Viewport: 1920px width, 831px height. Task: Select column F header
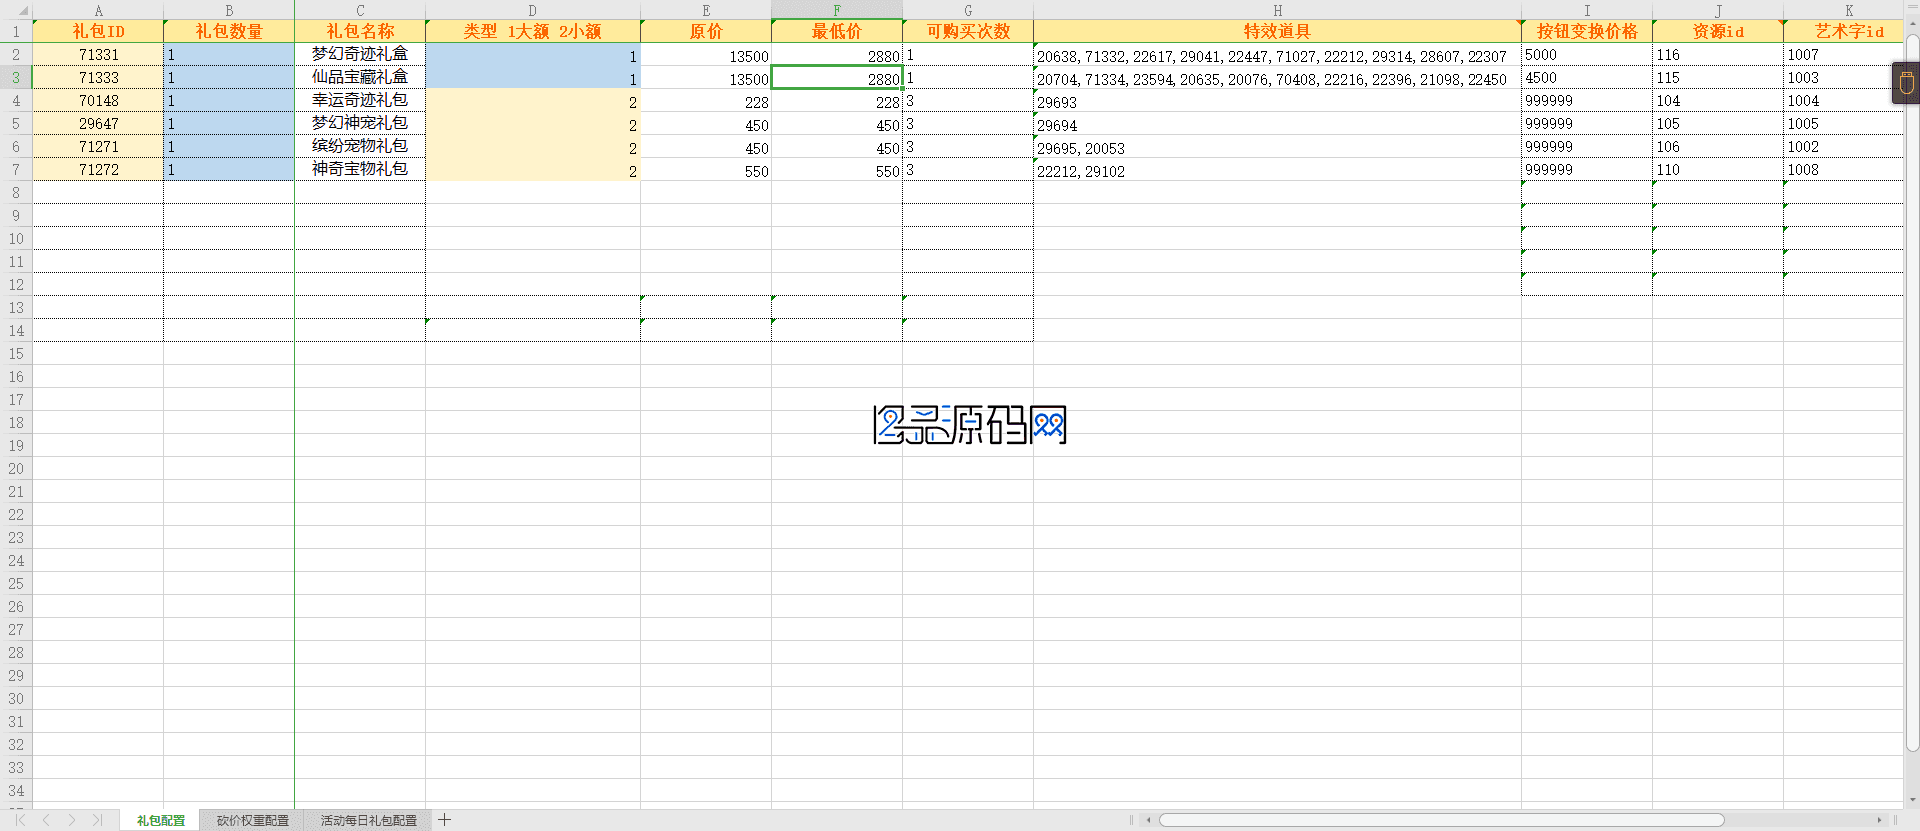tap(837, 10)
